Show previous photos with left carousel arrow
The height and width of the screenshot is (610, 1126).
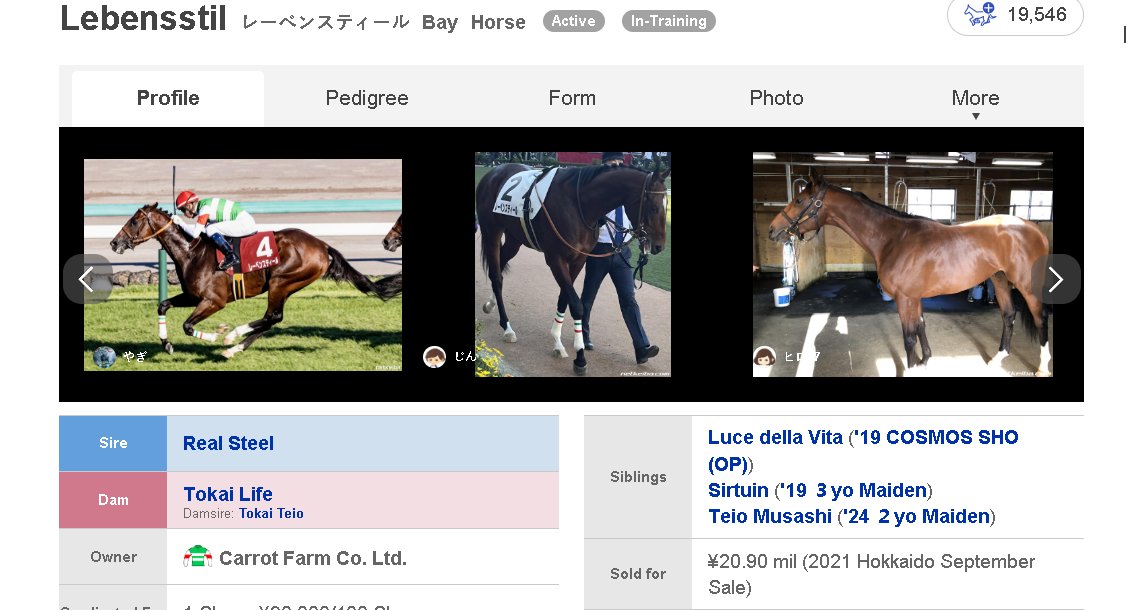87,279
